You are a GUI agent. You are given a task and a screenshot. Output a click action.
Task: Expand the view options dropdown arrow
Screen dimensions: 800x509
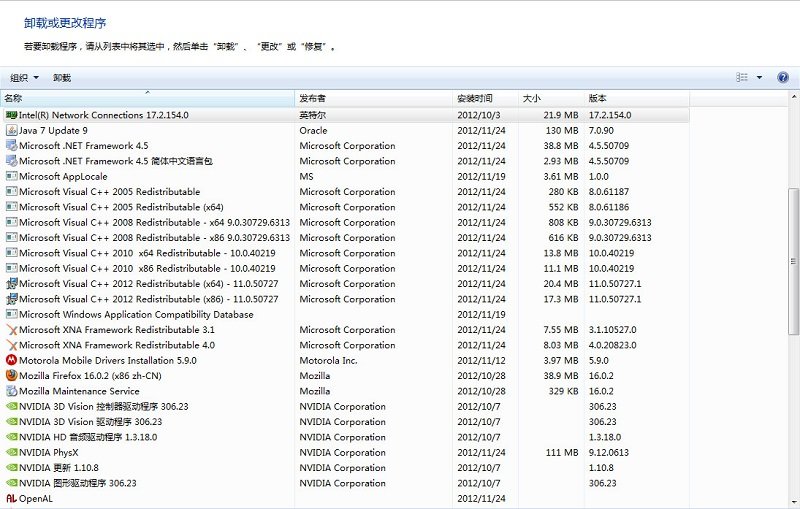point(759,78)
